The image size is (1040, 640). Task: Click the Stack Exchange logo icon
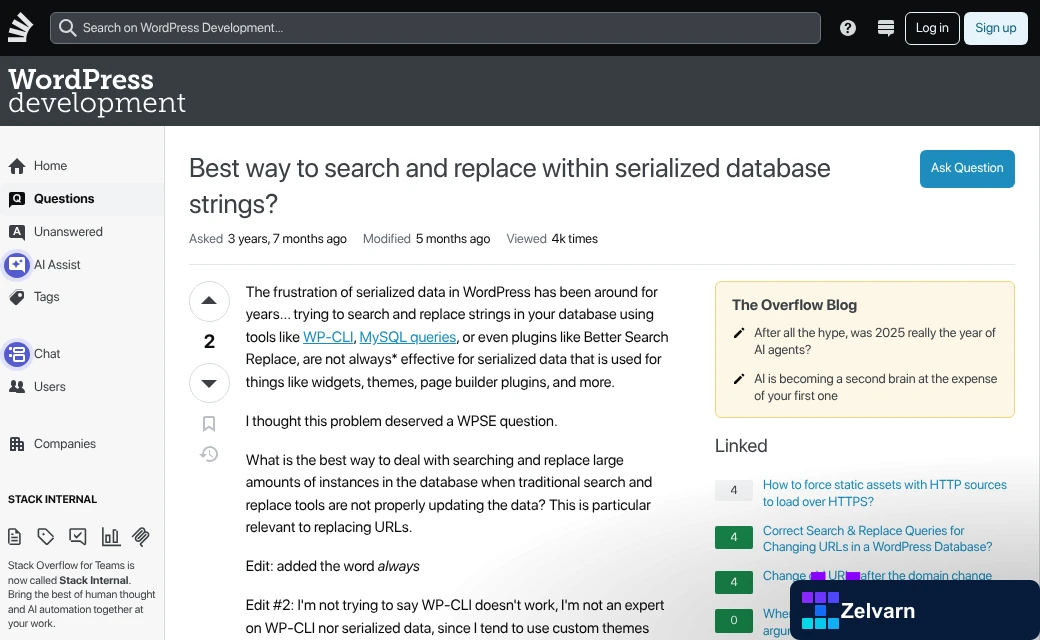point(21,28)
